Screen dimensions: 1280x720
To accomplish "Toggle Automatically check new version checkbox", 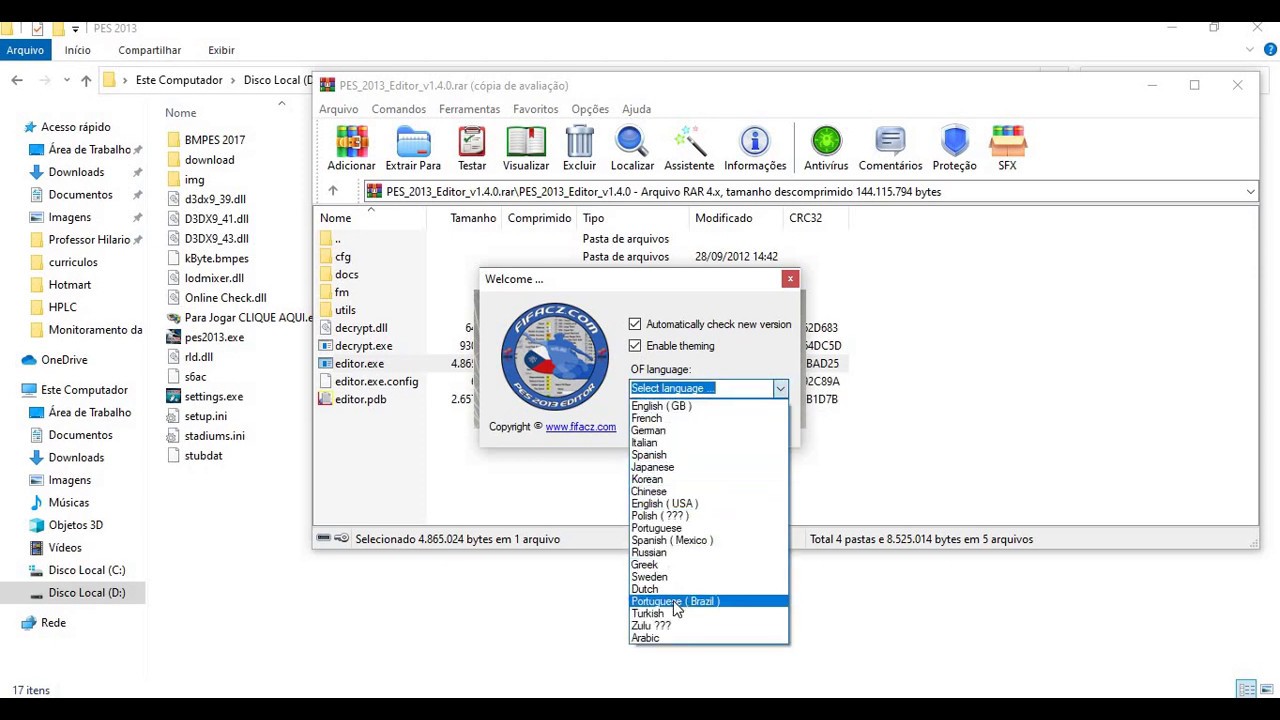I will [635, 324].
